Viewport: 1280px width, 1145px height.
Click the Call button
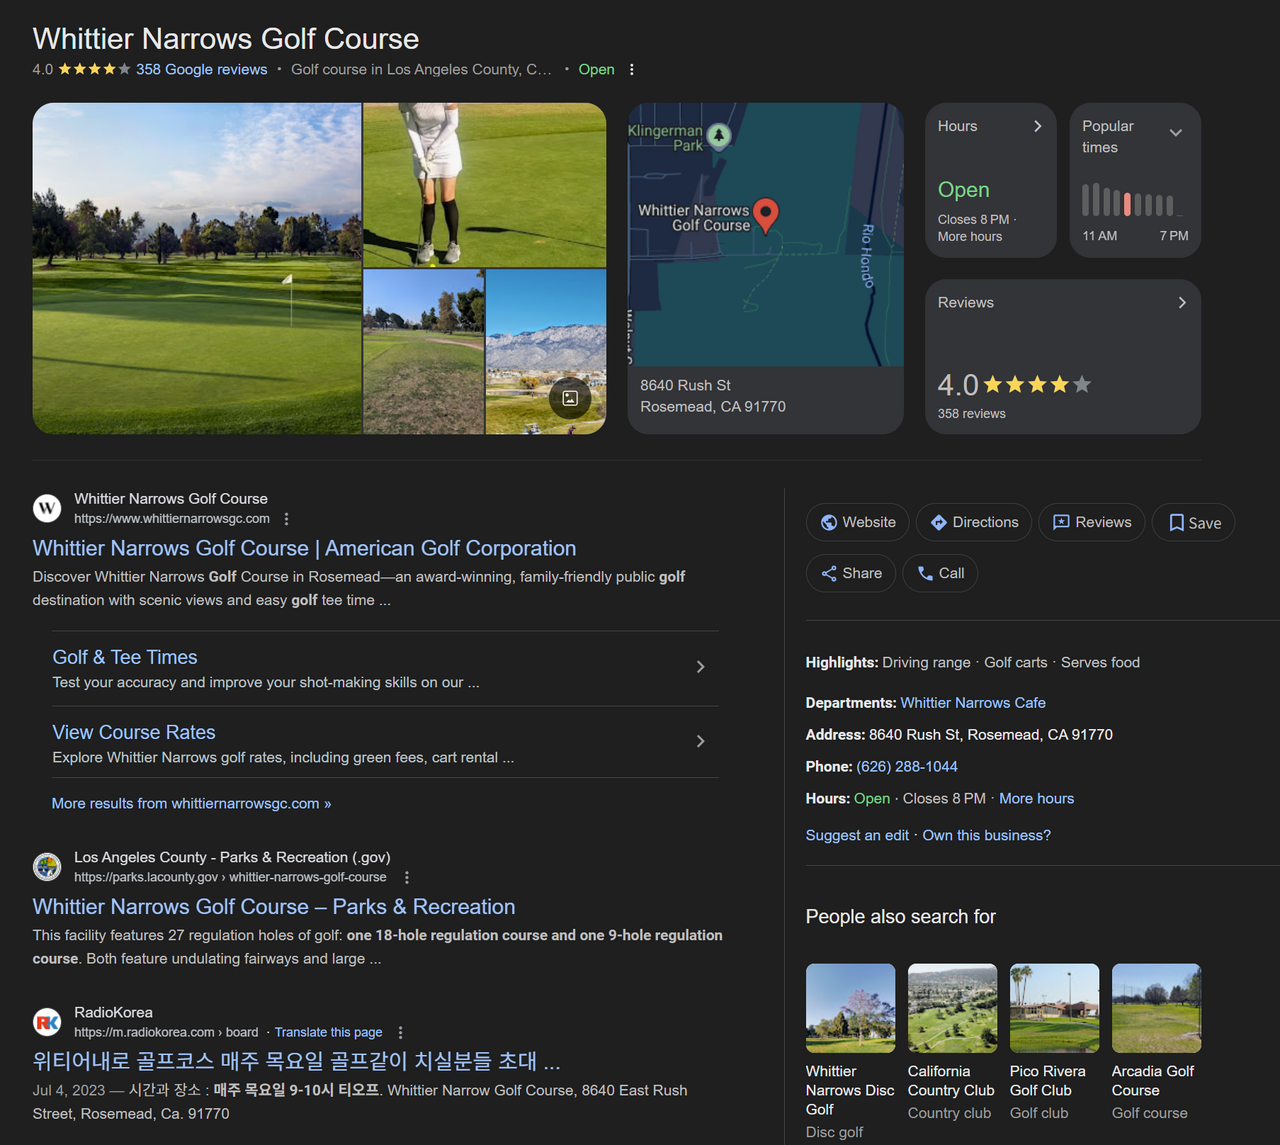[940, 574]
